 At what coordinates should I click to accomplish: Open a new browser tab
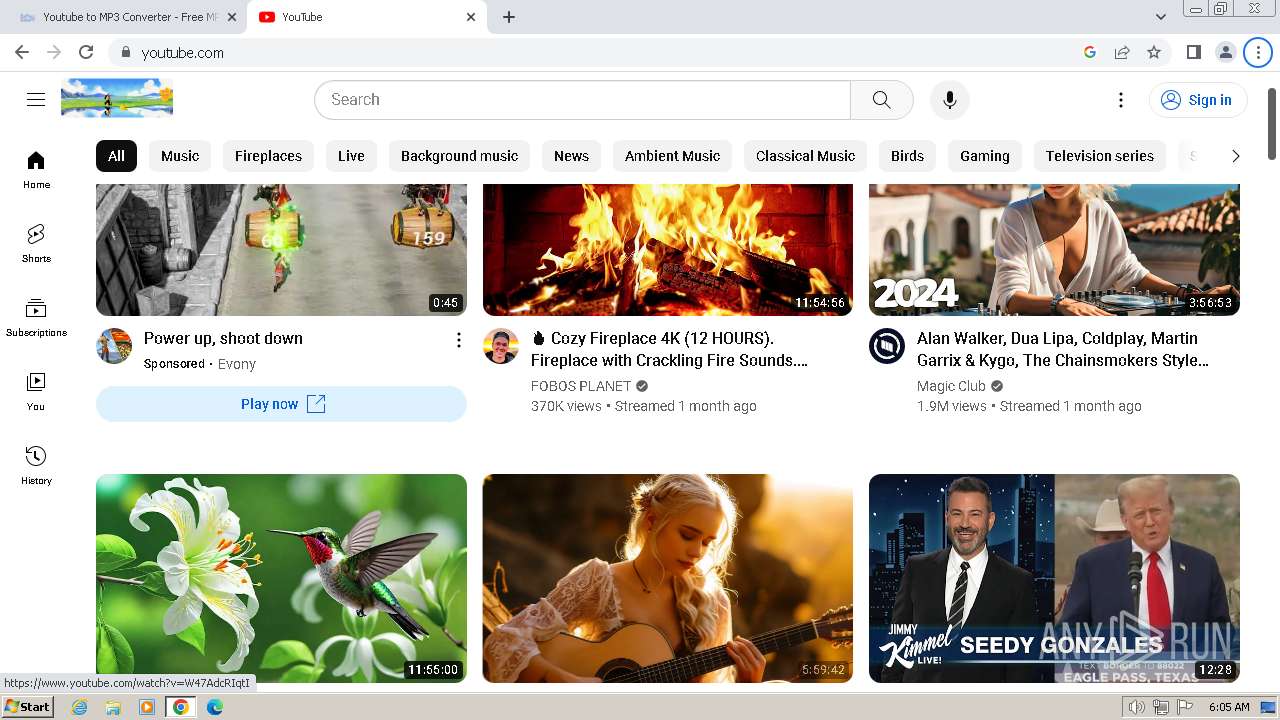(x=509, y=17)
